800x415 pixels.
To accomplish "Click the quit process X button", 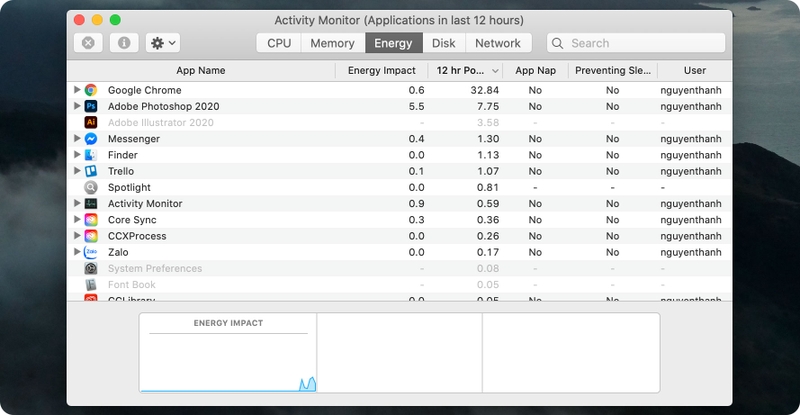I will tap(88, 43).
